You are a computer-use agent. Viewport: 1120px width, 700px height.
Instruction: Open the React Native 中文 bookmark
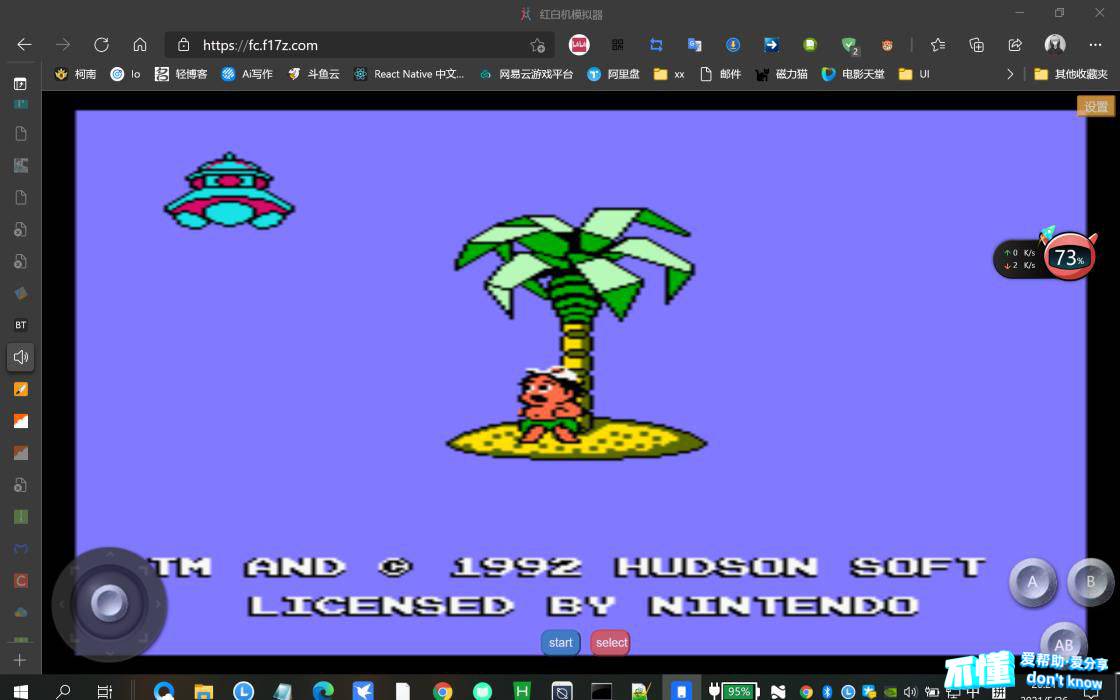409,74
